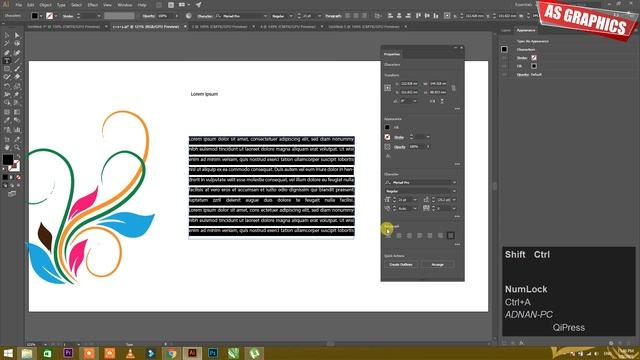The width and height of the screenshot is (640, 360).
Task: Click stroke swatch in Appearance panel
Action: (x=534, y=58)
